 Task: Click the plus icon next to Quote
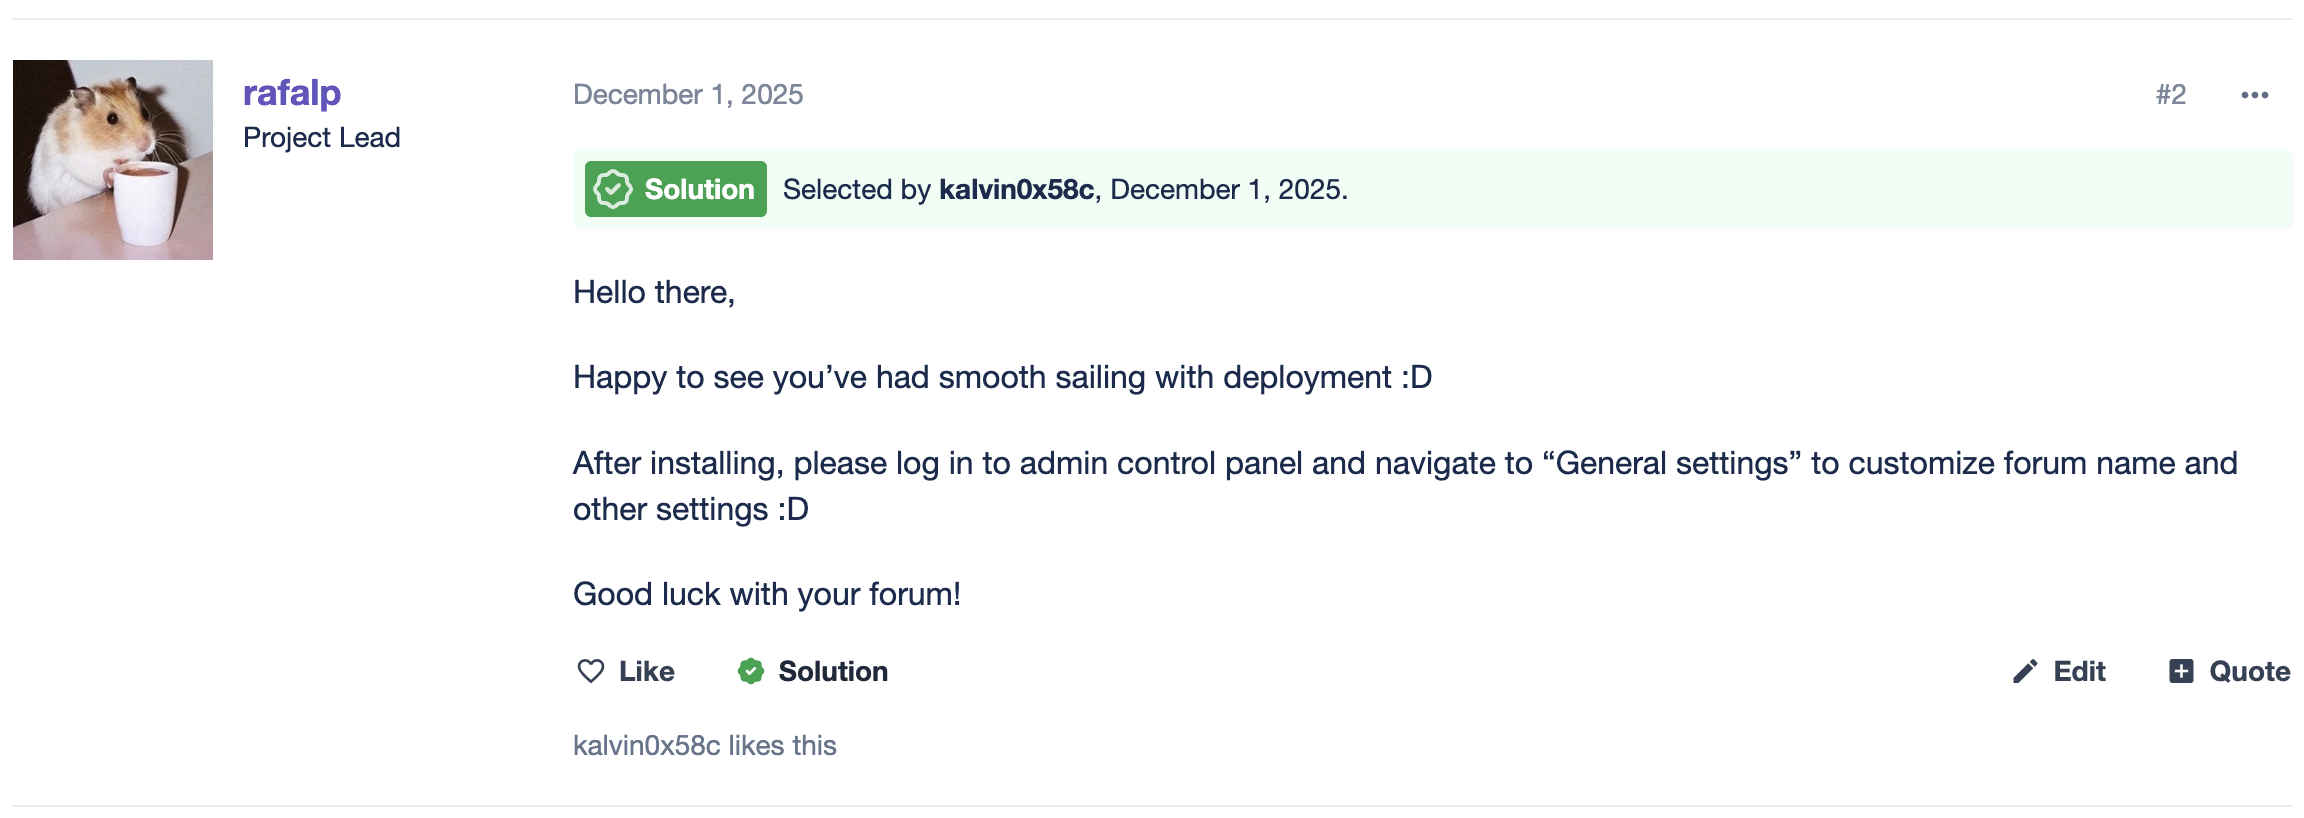click(x=2181, y=671)
